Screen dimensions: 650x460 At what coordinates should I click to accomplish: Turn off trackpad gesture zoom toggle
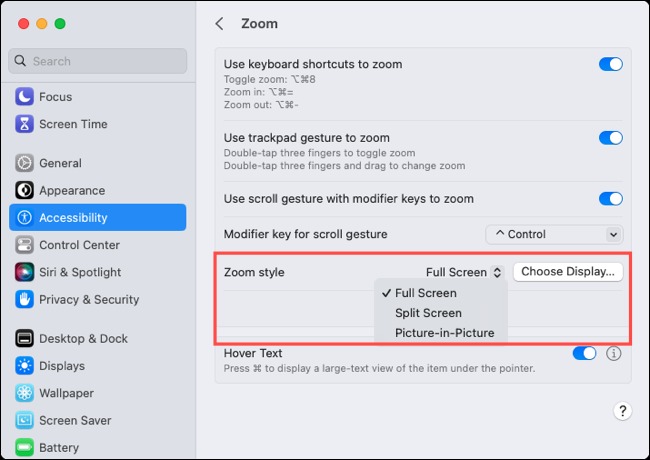611,138
